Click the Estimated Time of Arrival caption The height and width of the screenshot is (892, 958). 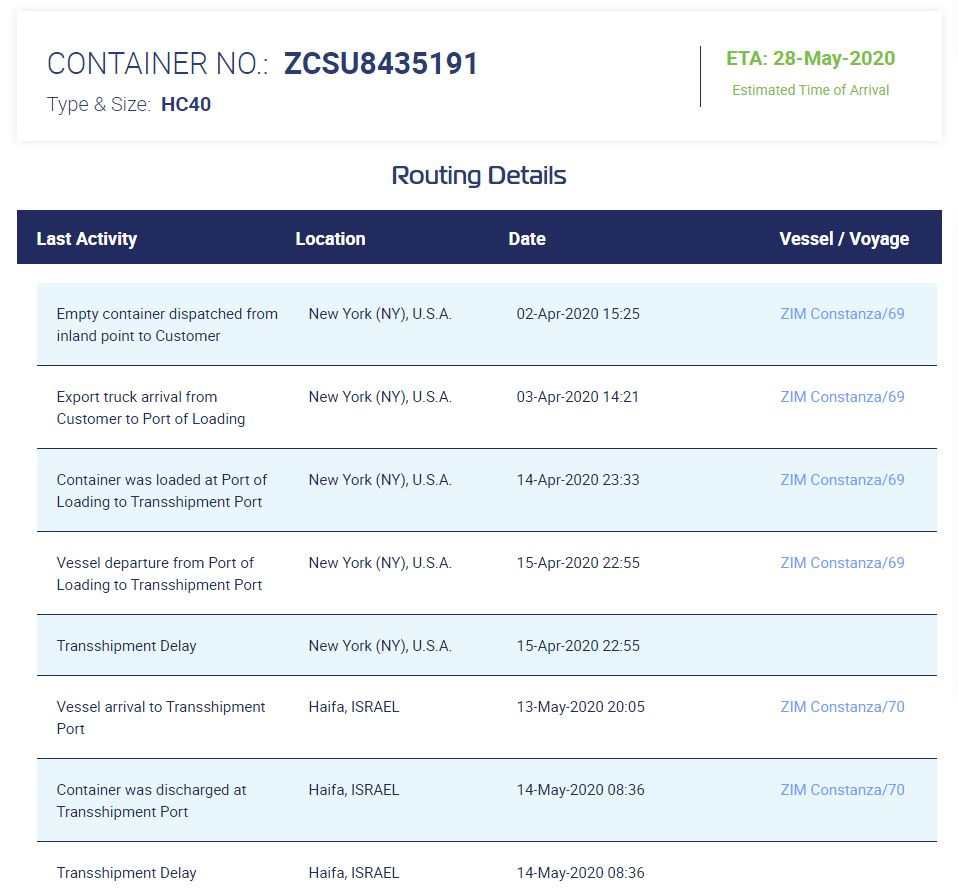pos(810,90)
